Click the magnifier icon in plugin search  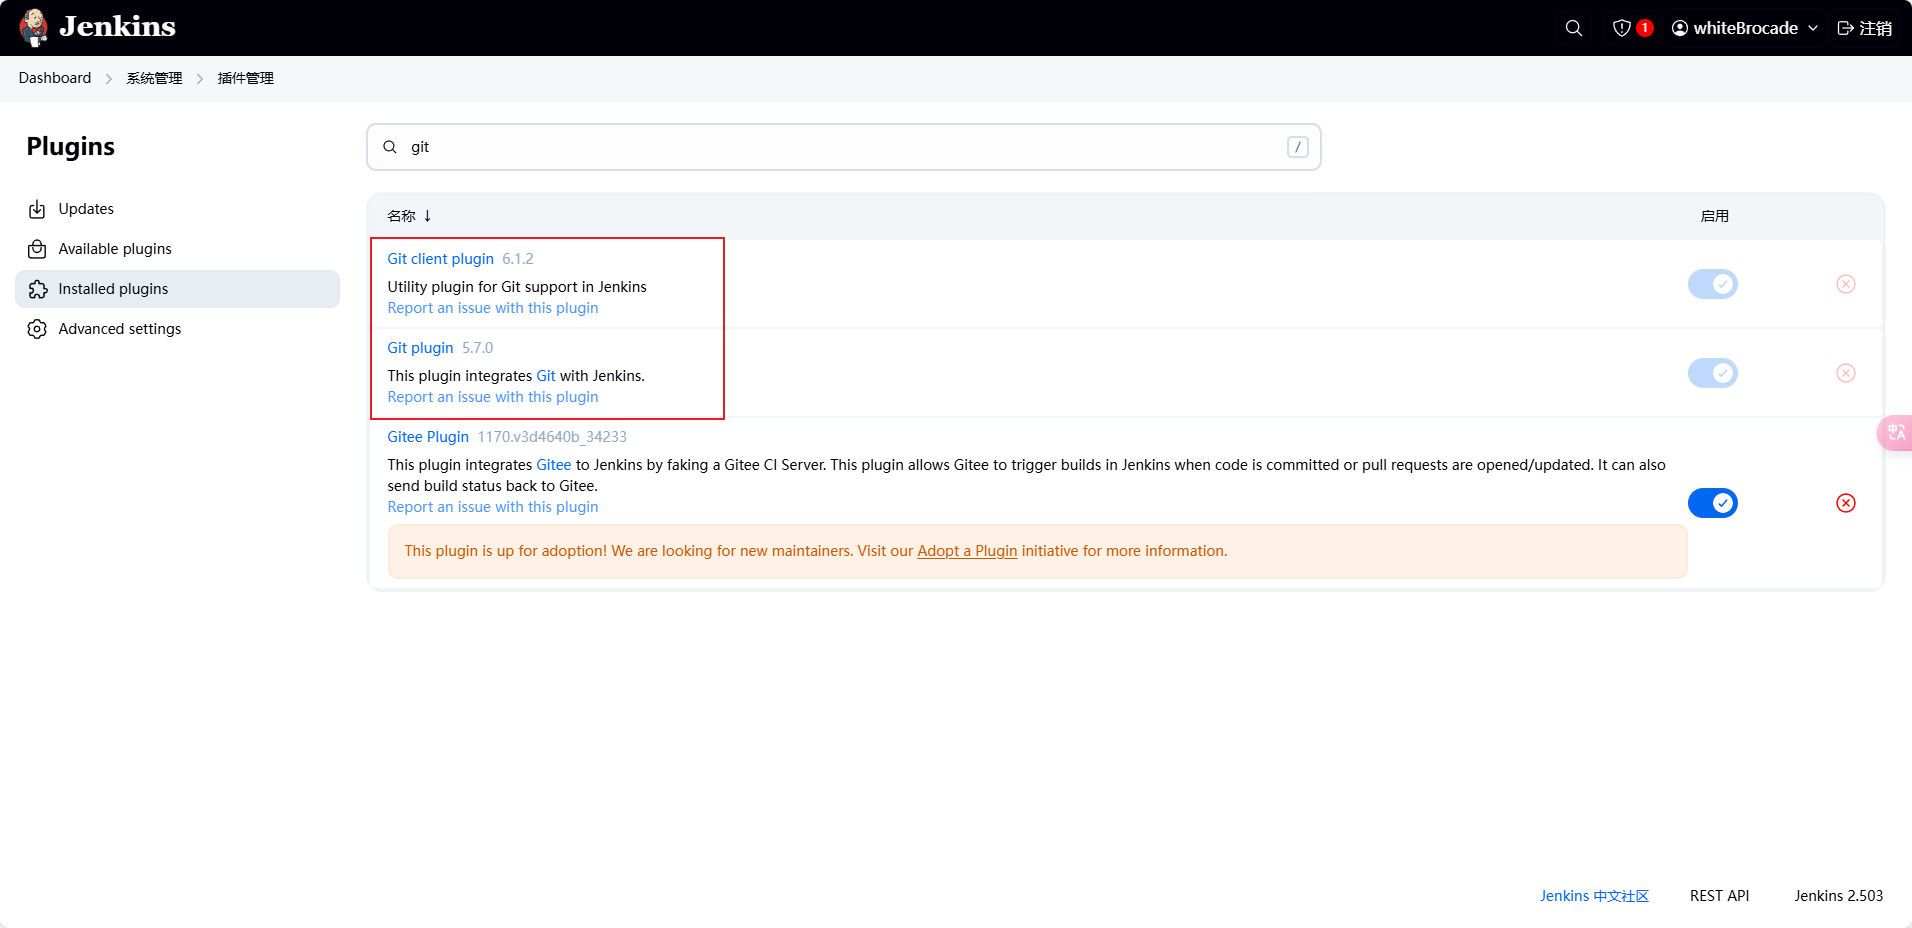coord(390,147)
